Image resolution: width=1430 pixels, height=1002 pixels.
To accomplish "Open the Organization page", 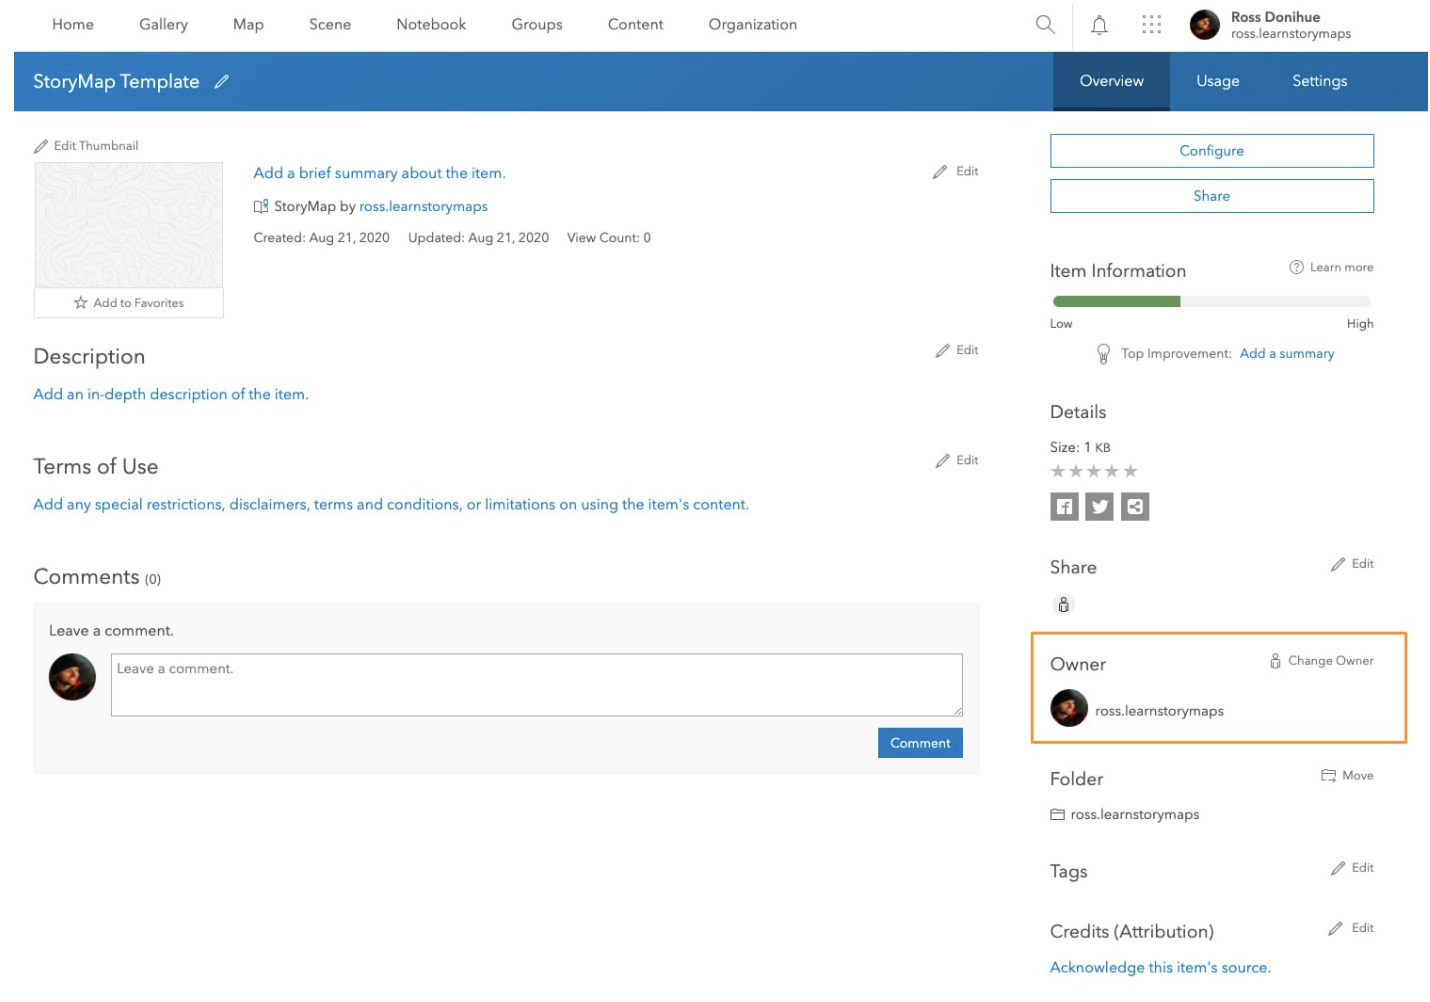I will pos(753,24).
